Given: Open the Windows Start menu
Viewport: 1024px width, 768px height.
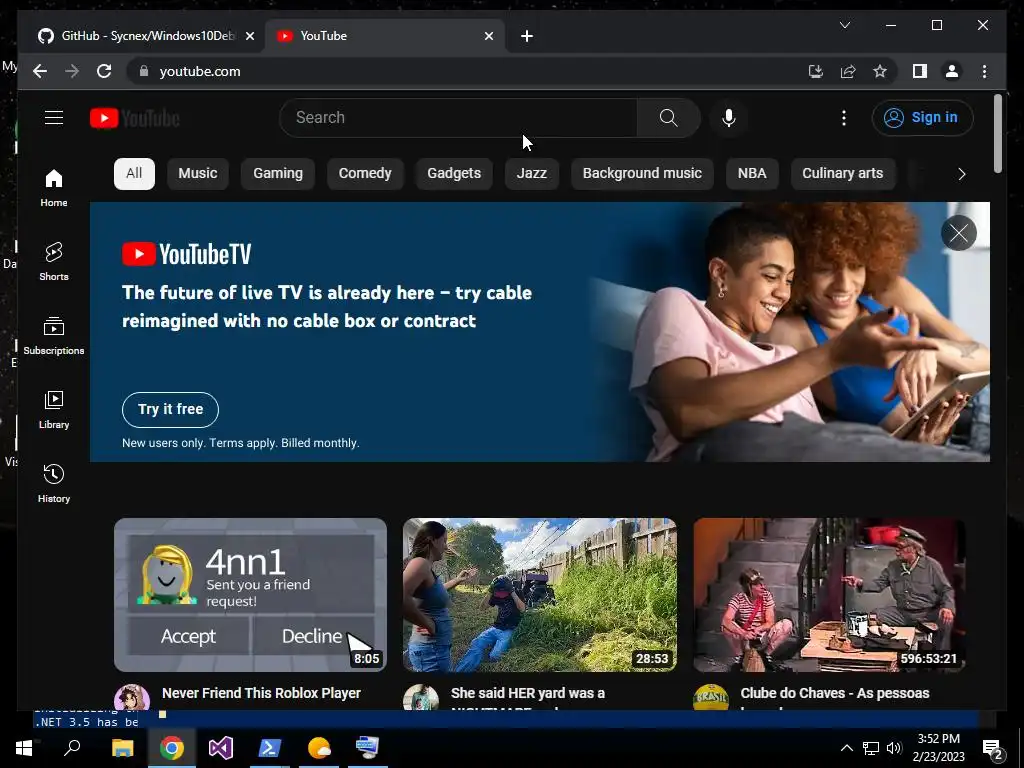Looking at the screenshot, I should [24, 748].
